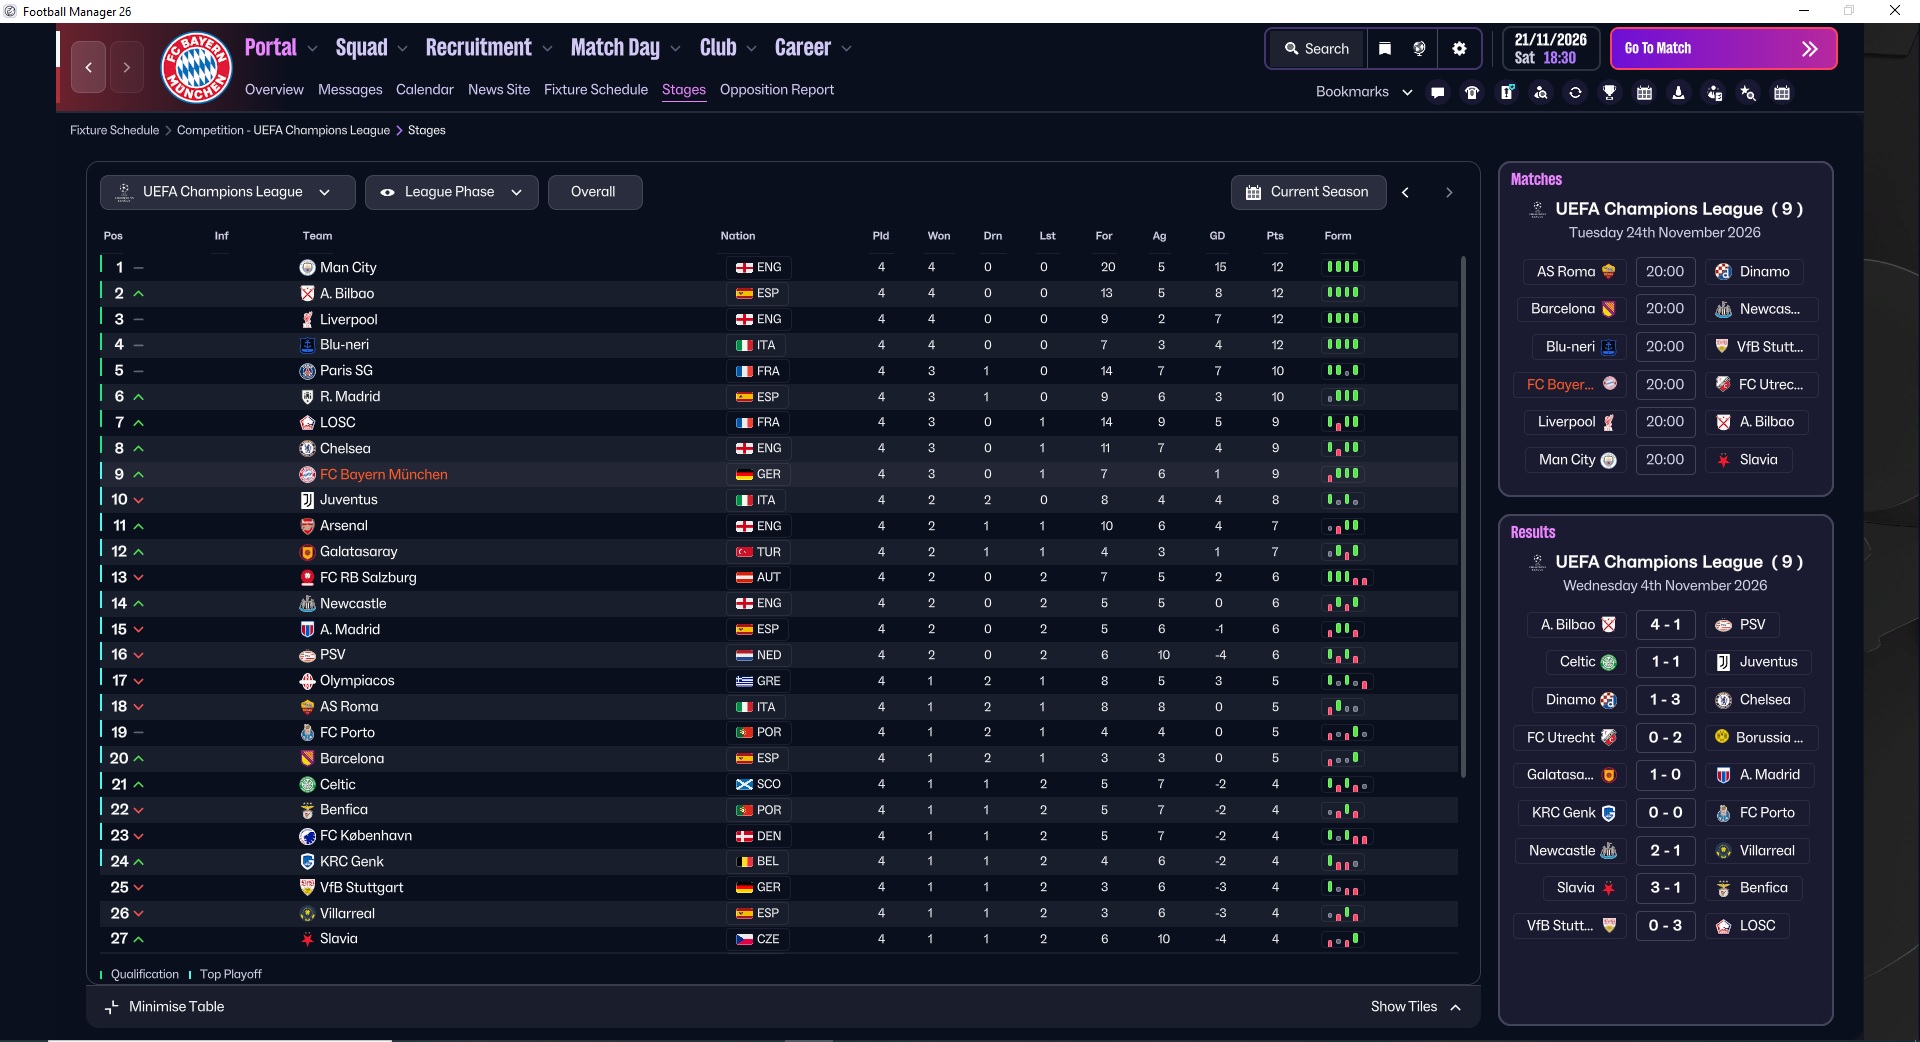Sort the table by the Pts column header
Screen dimensions: 1920x1042
1275,236
